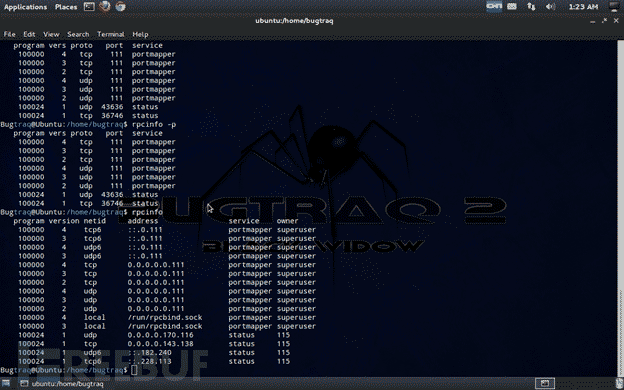Image resolution: width=624 pixels, height=390 pixels.
Task: Open the Chromium browser launcher
Action: [x=120, y=6]
